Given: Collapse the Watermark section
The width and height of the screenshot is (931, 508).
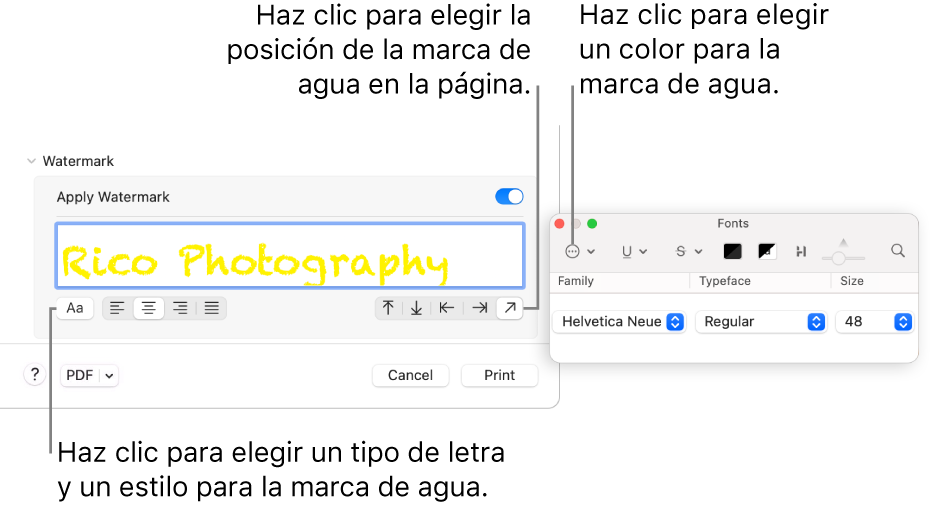Looking at the screenshot, I should [31, 161].
